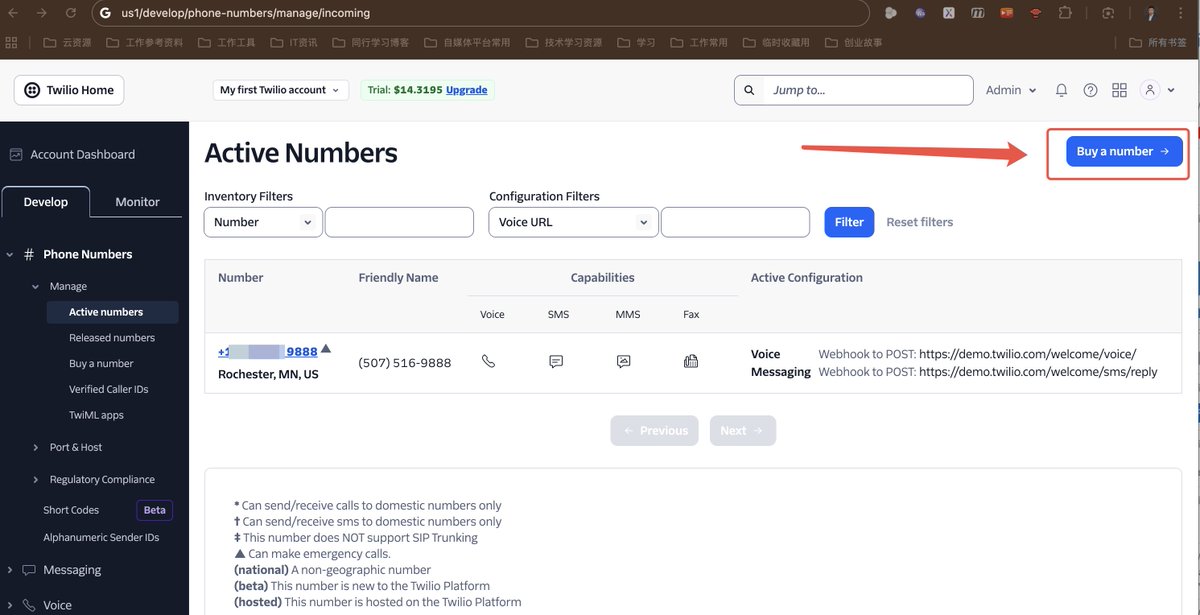This screenshot has width=1200, height=615.
Task: Expand the Port & Host section
Action: click(x=76, y=447)
